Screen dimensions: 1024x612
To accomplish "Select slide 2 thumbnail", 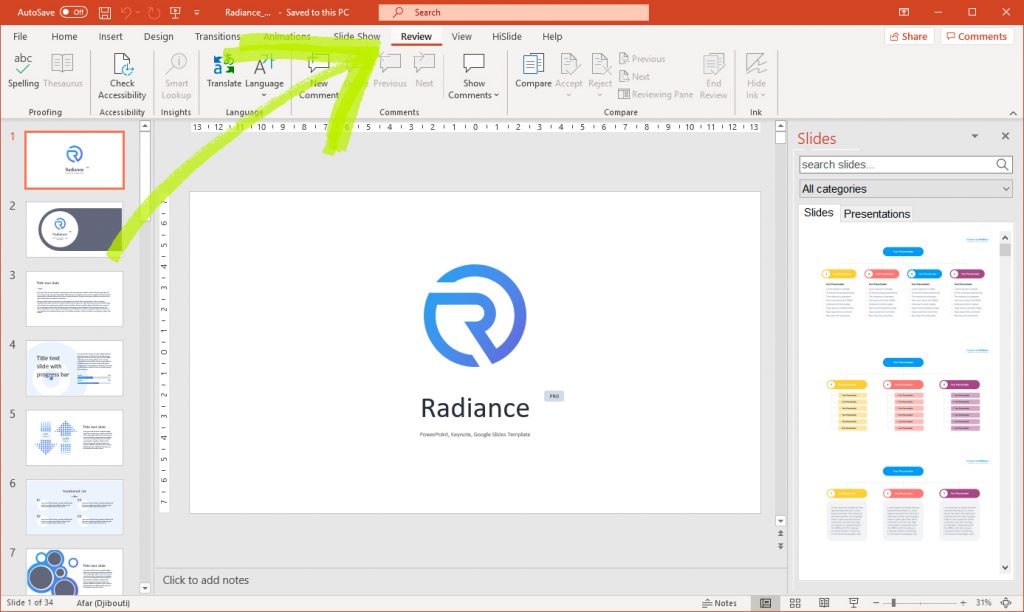I will [74, 229].
